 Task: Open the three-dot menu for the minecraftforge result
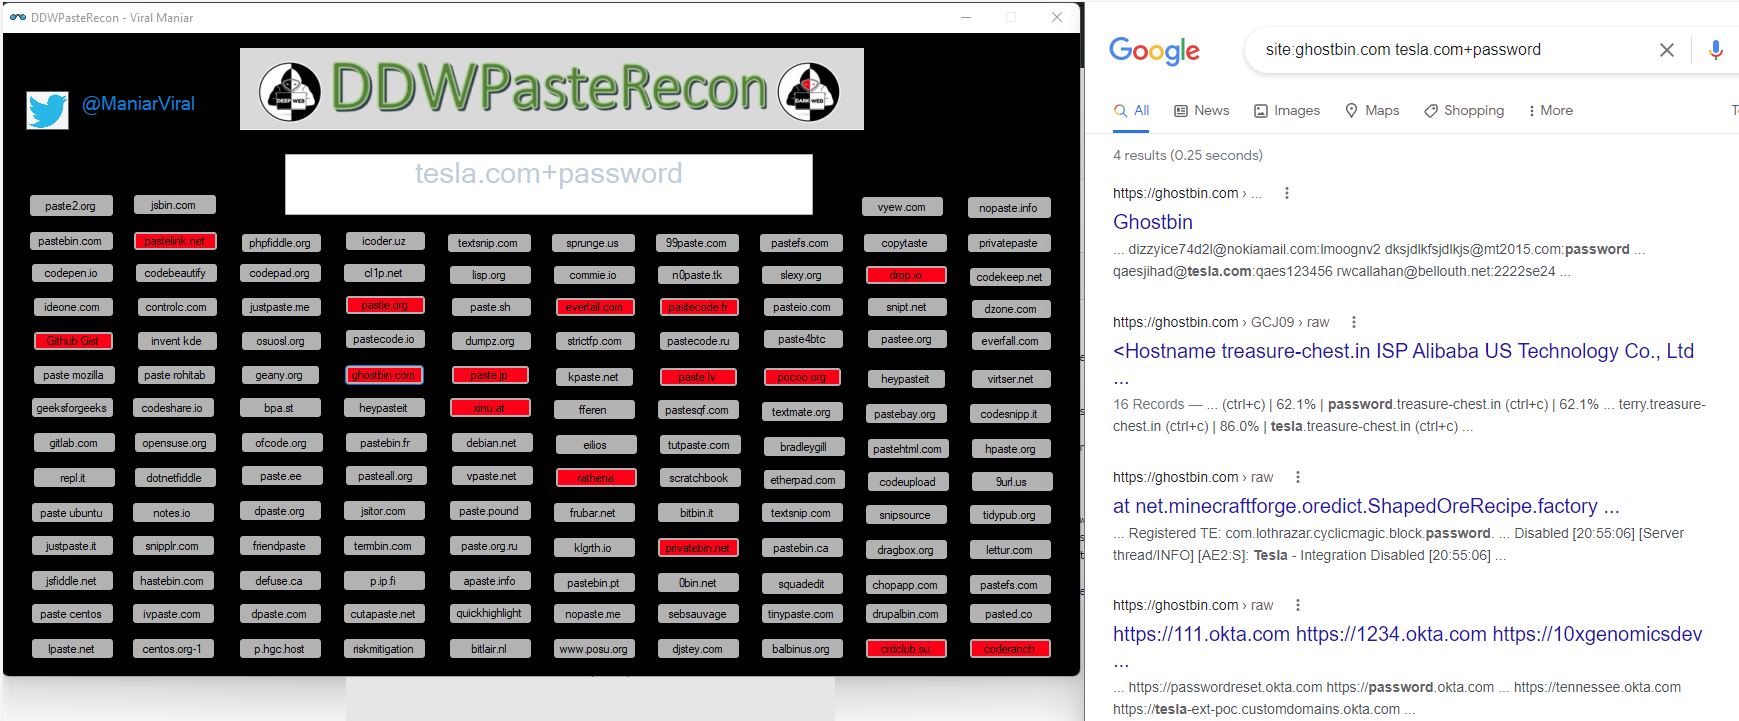(x=1298, y=477)
